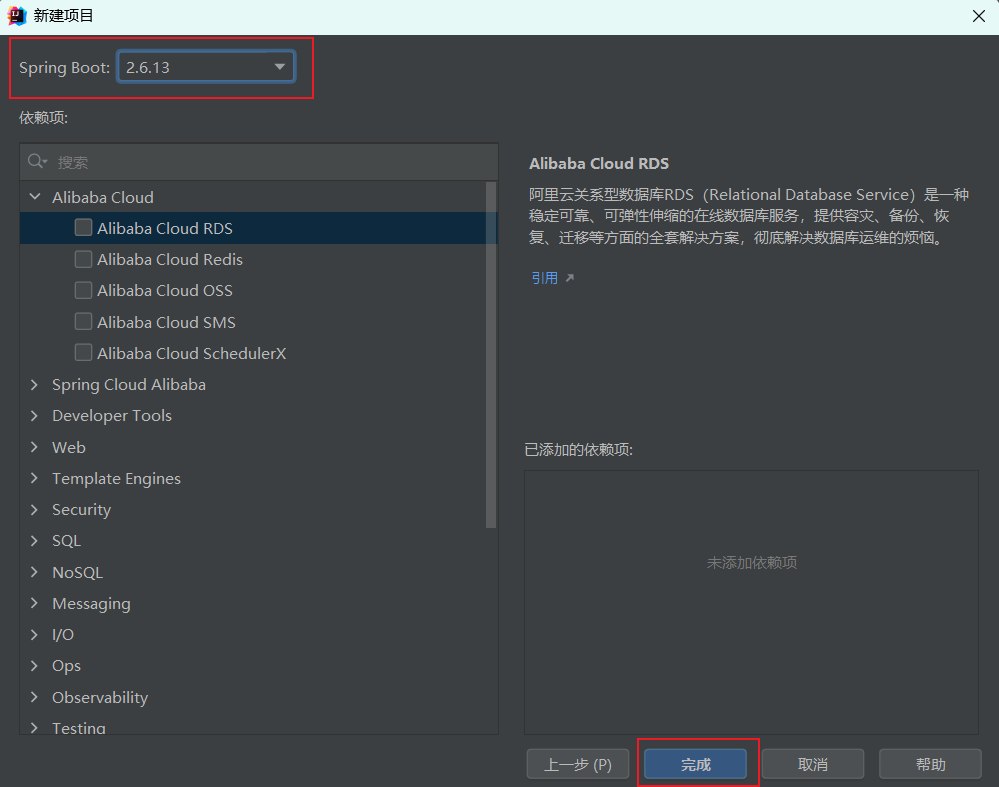The image size is (999, 787).
Task: Tick the Alibaba Cloud OSS checkbox
Action: (x=83, y=290)
